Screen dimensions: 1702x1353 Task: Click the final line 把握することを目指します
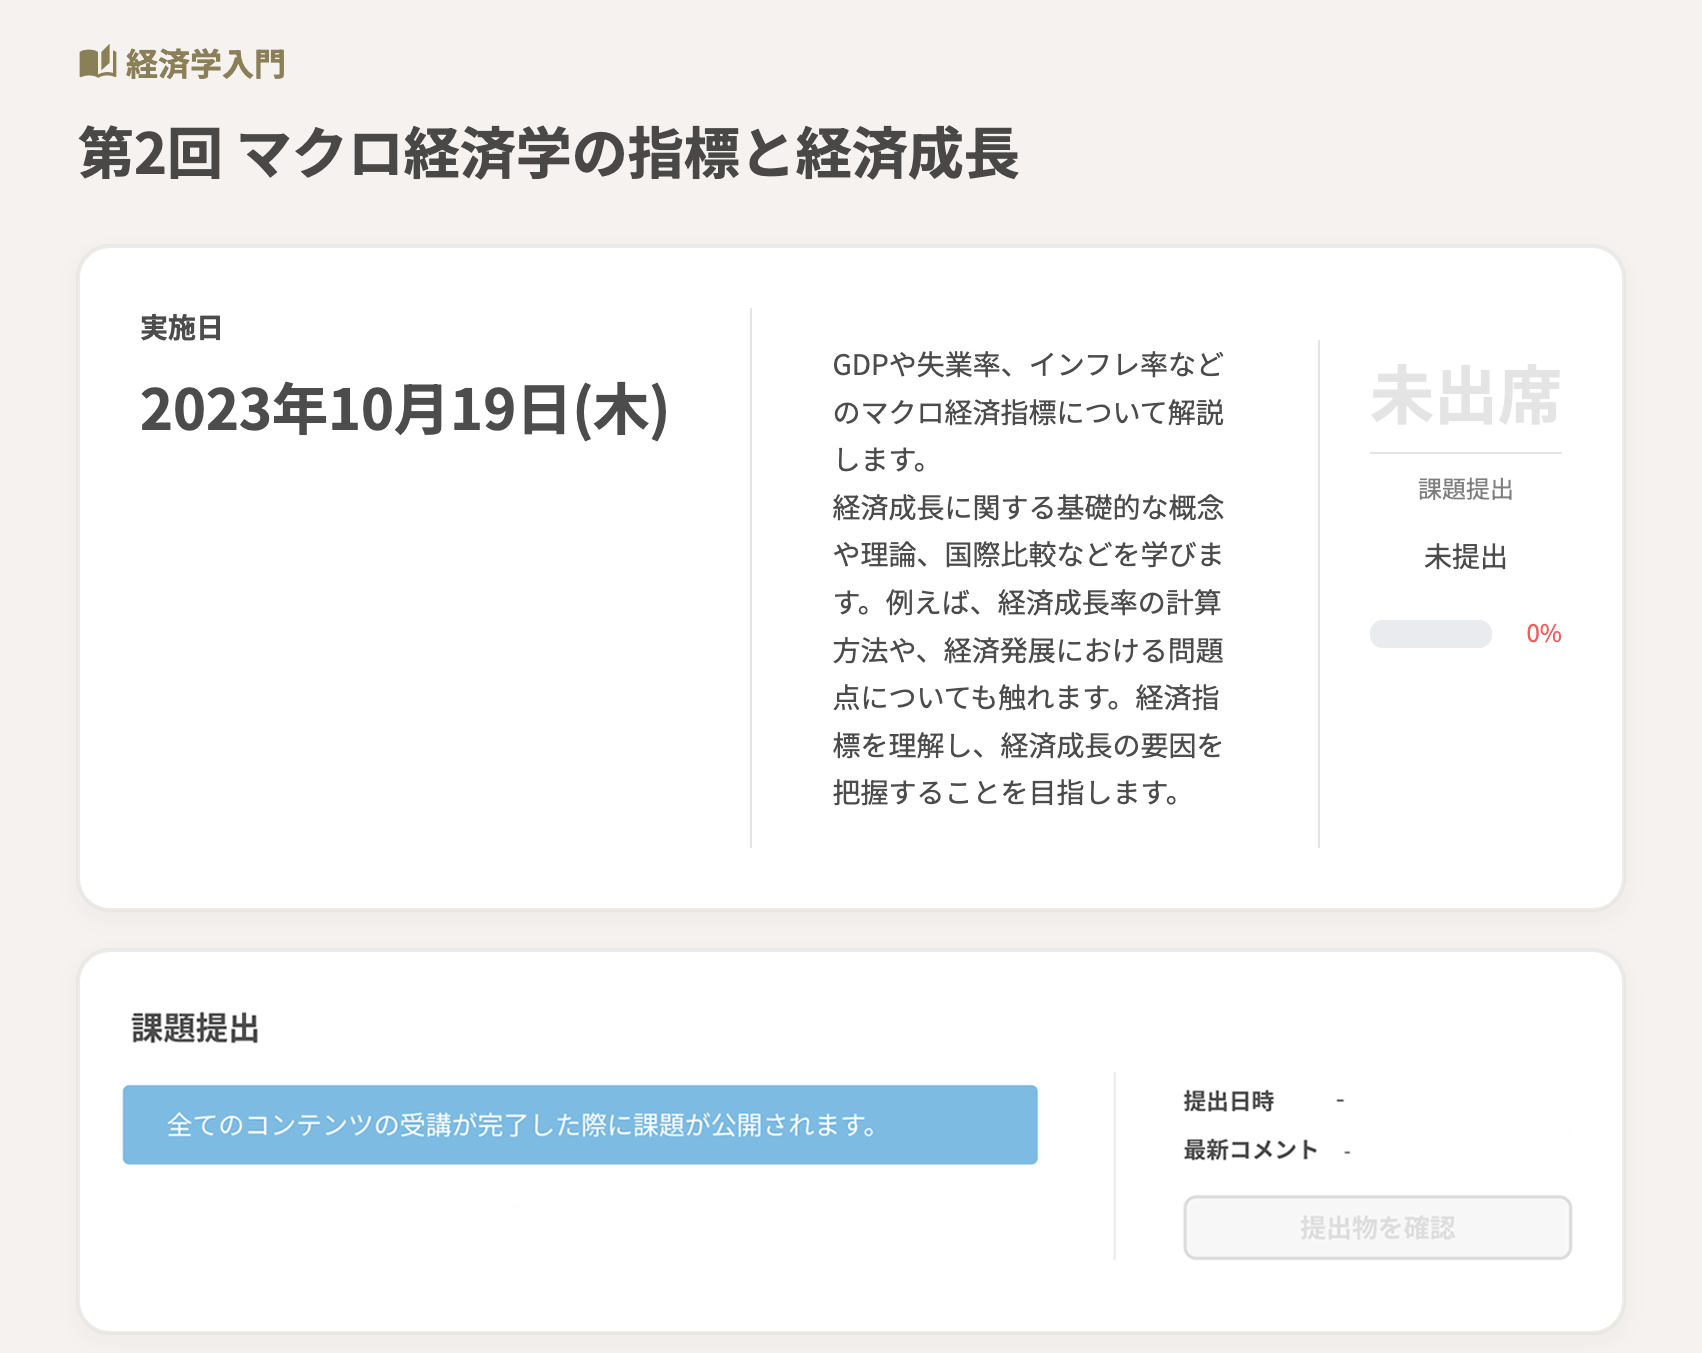[x=1007, y=793]
